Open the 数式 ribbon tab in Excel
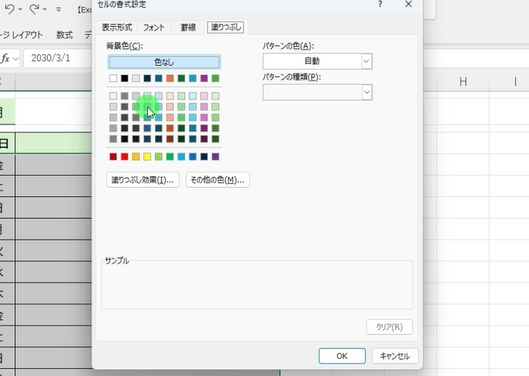The width and height of the screenshot is (529, 376). [x=64, y=35]
